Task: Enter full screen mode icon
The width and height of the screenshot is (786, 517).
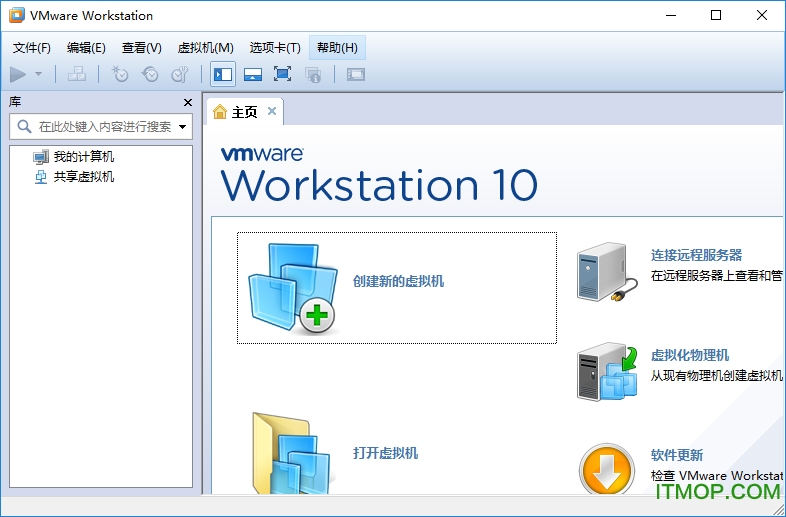Action: click(x=283, y=75)
